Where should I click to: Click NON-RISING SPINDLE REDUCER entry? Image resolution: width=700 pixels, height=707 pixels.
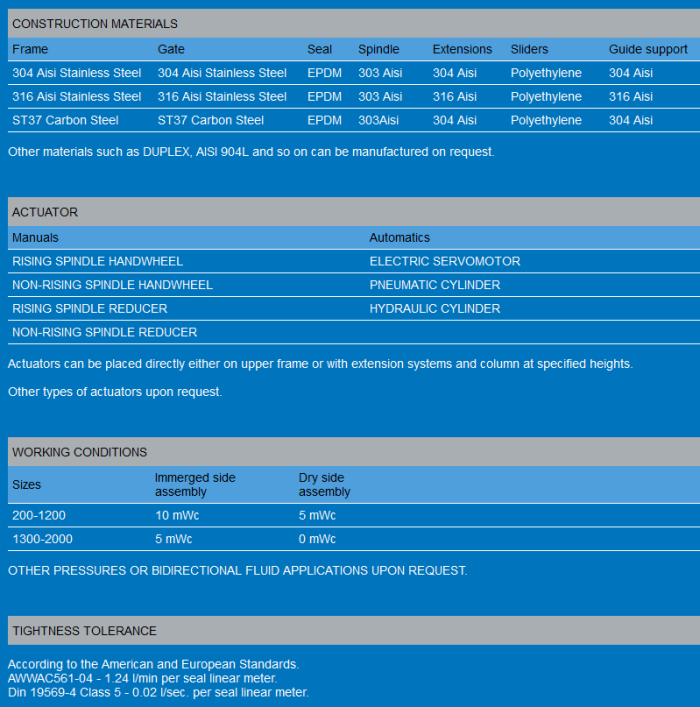tap(104, 332)
